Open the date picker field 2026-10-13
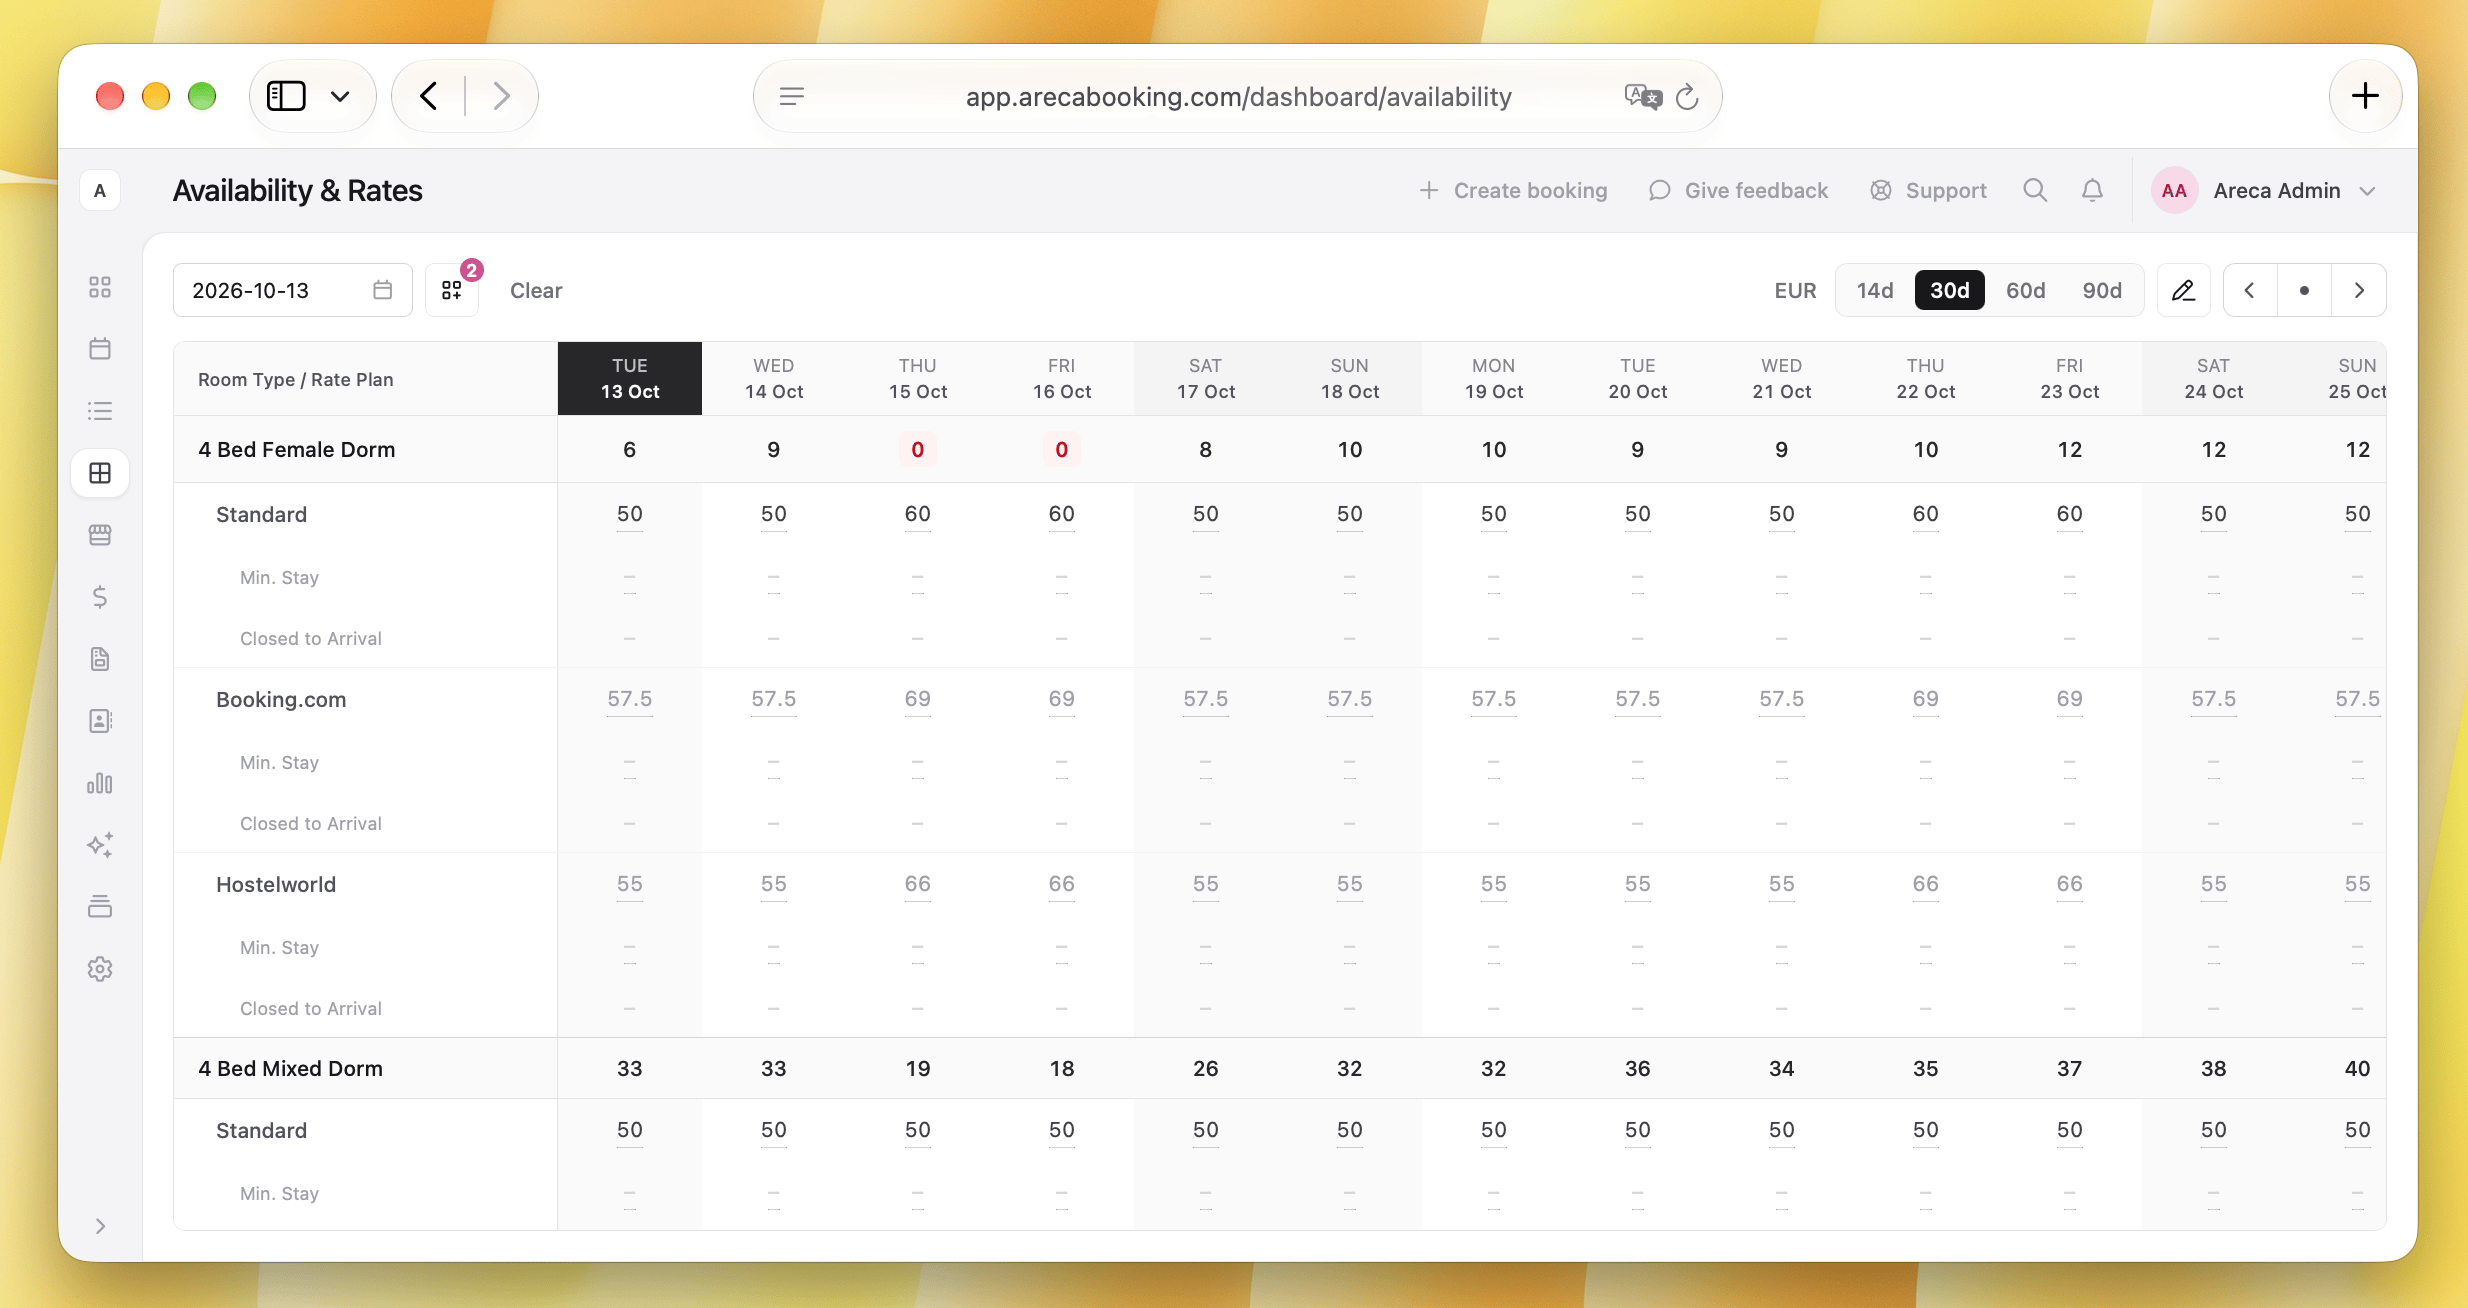The image size is (2468, 1308). click(x=292, y=290)
